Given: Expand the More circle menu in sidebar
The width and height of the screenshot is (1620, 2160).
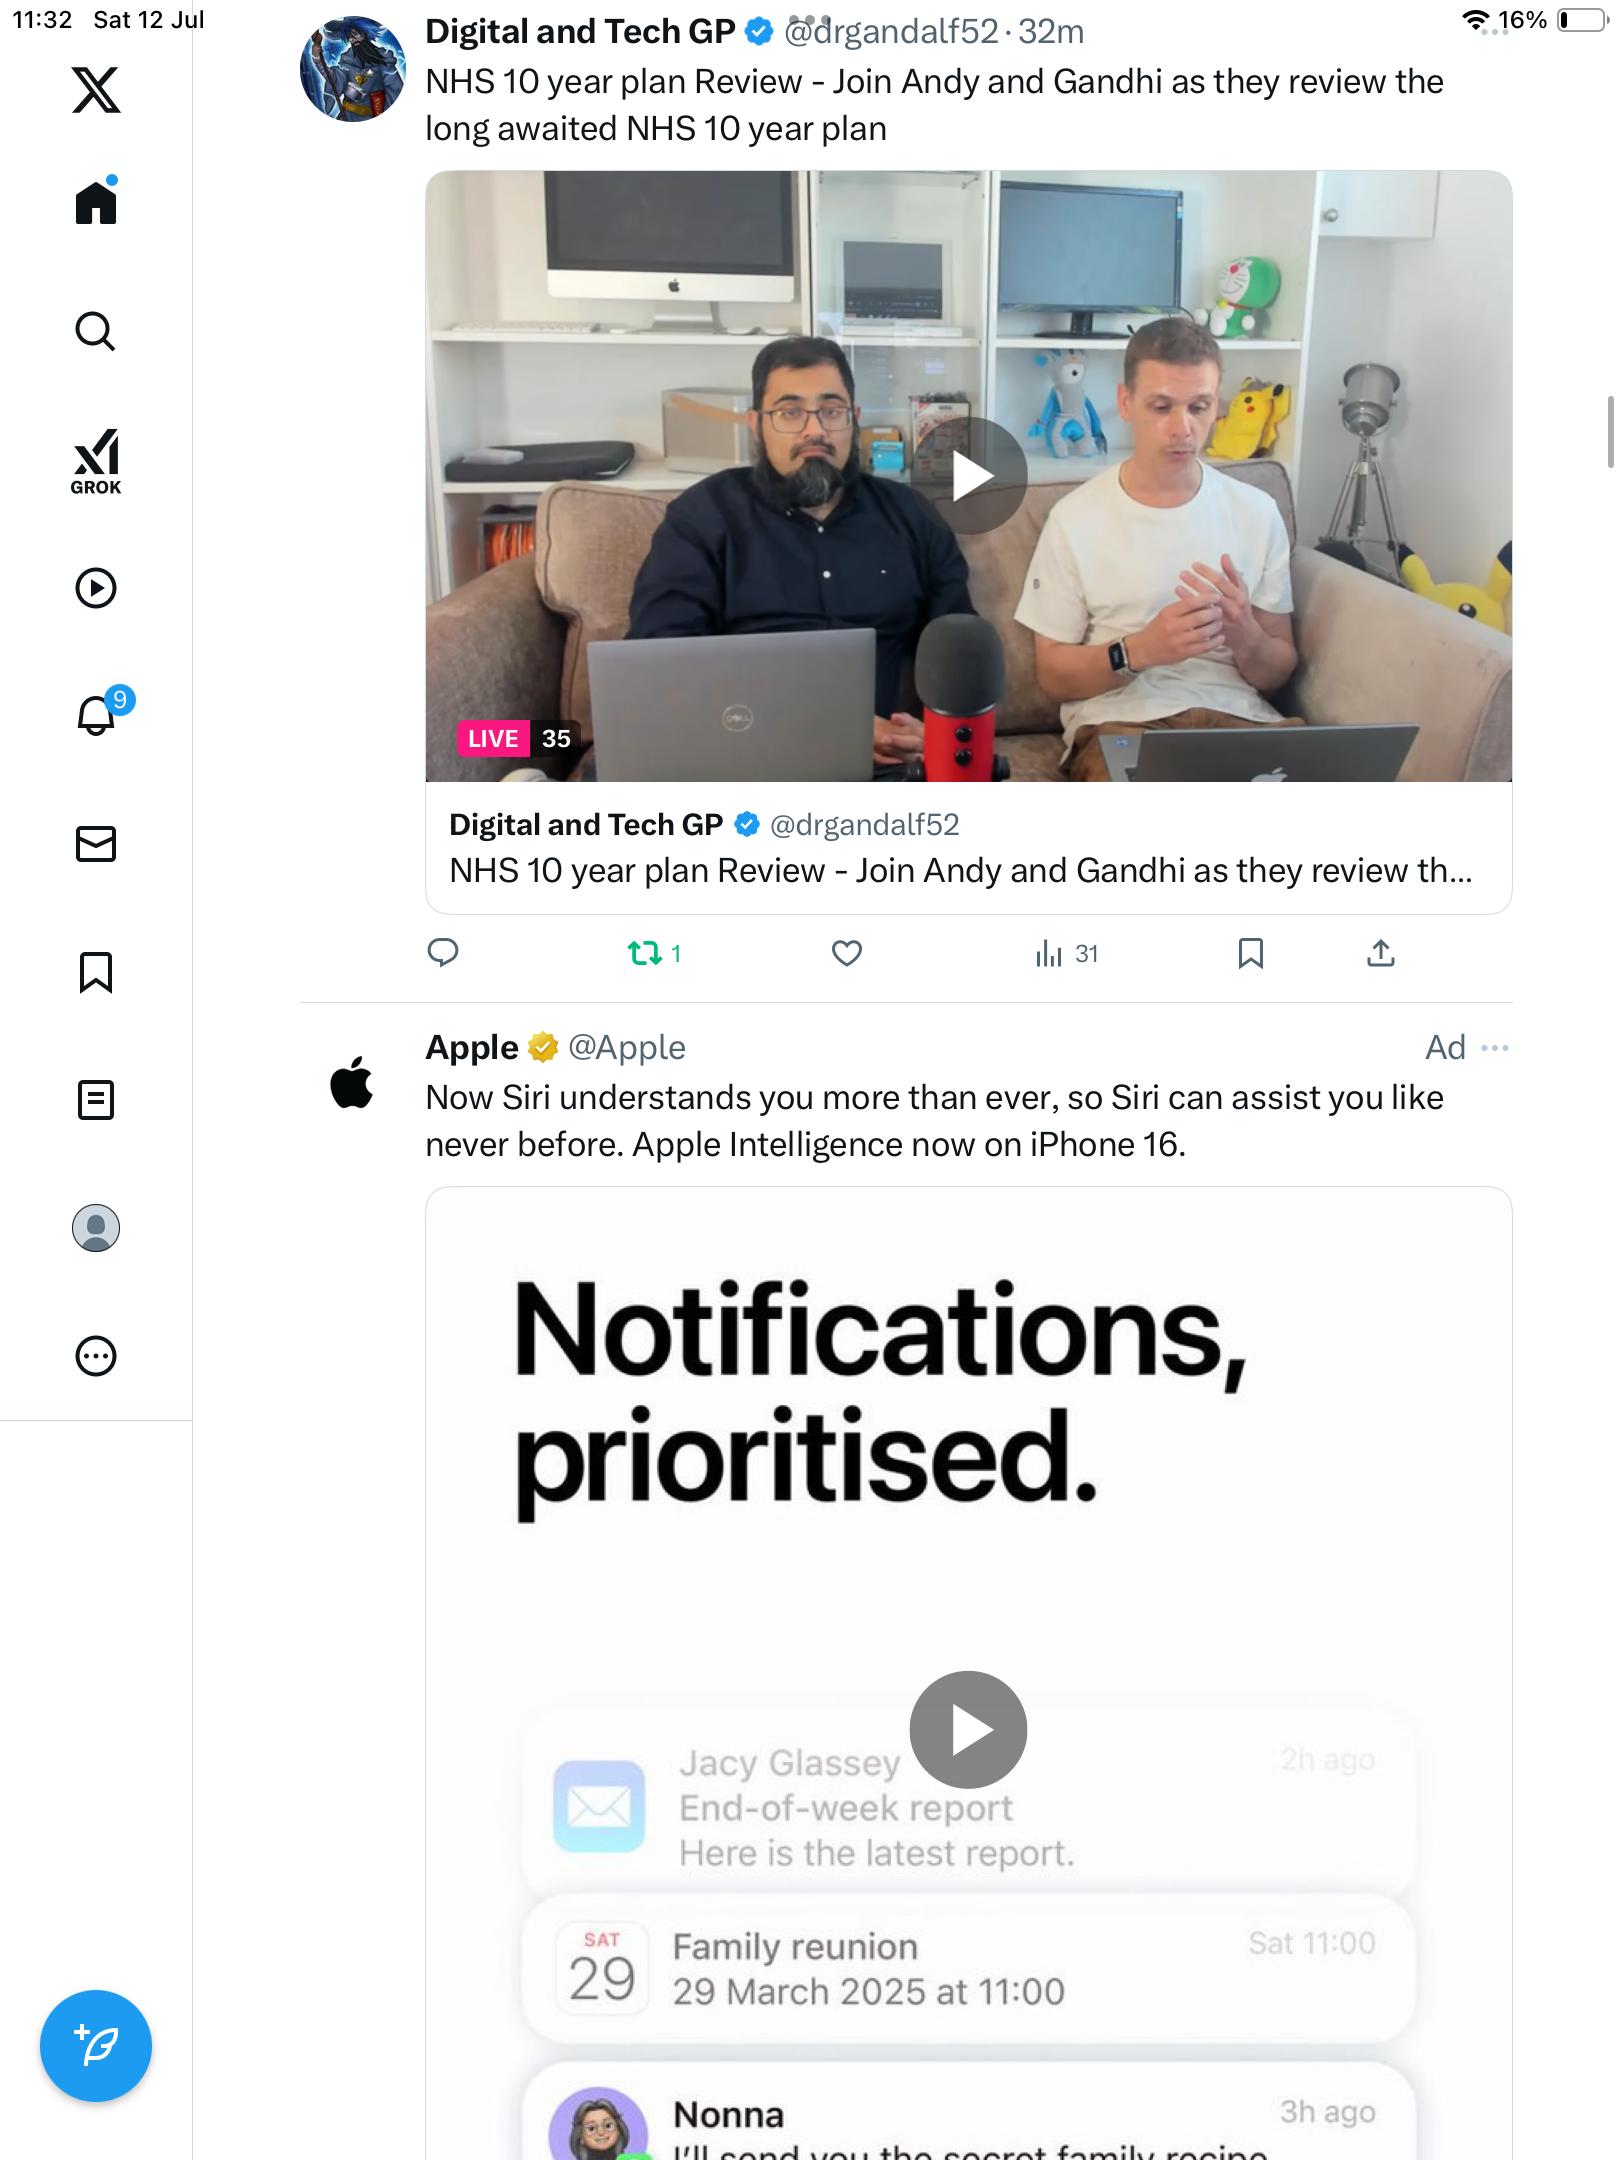Looking at the screenshot, I should (x=96, y=1356).
